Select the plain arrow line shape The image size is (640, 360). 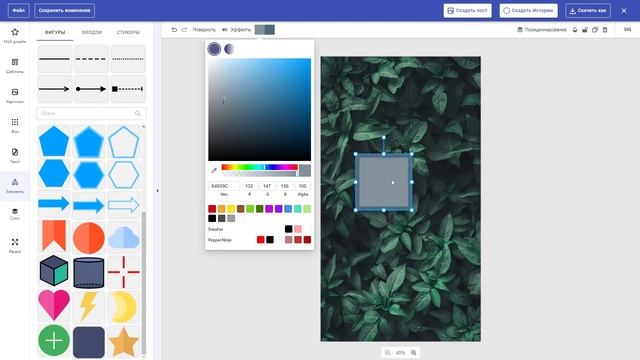click(54, 89)
